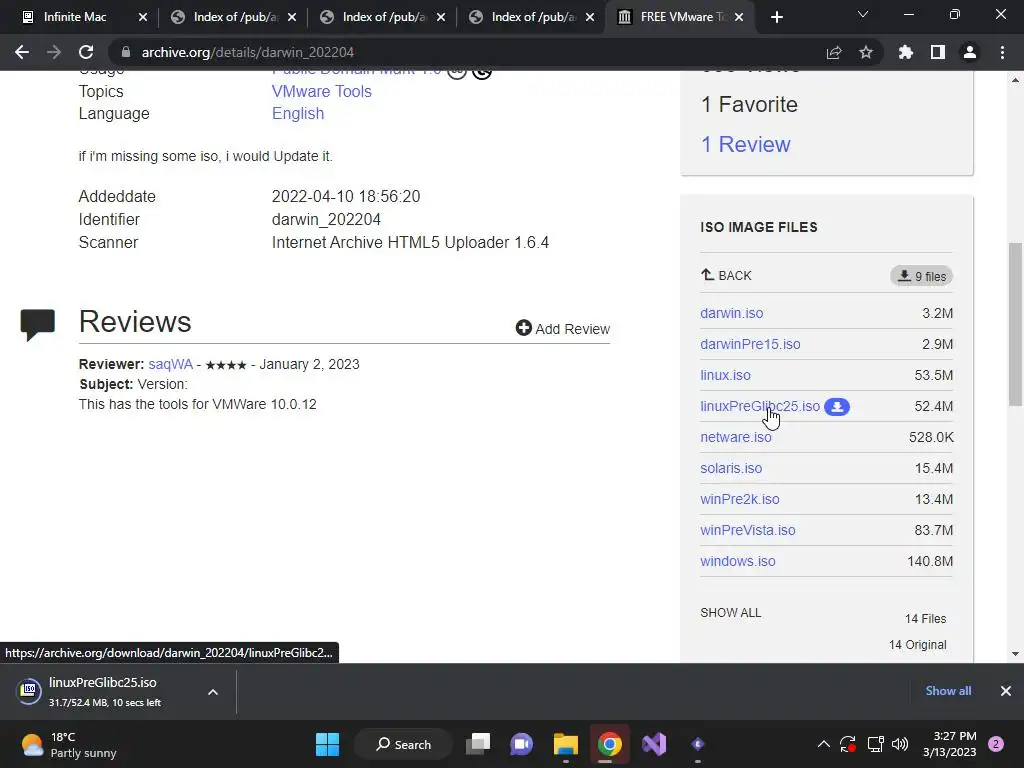Launch the Teams Chat taskbar icon
This screenshot has width=1024, height=768.
click(521, 744)
